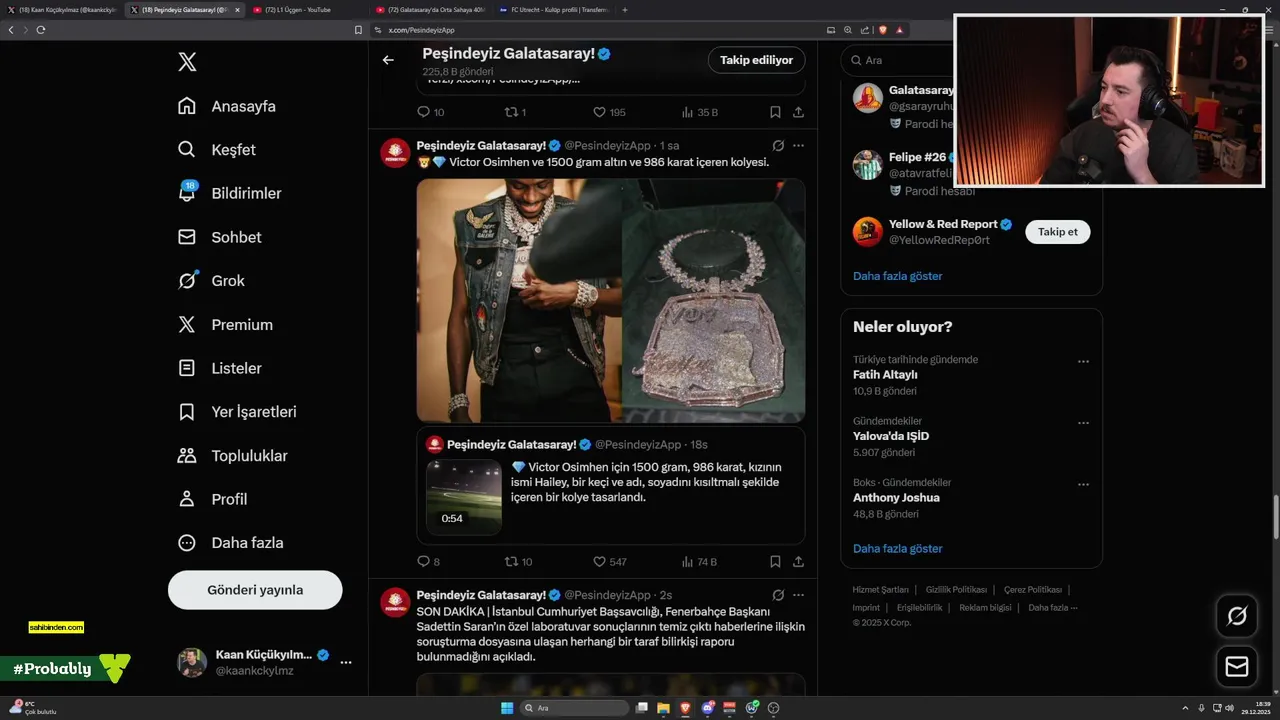Screen dimensions: 1280x720
Task: Open Gizlilik Politikası footer link
Action: [x=956, y=590]
